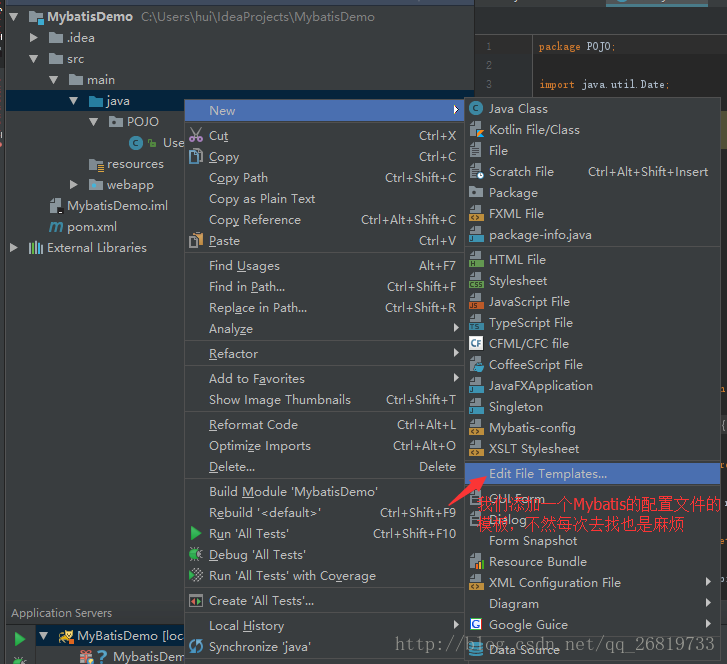The height and width of the screenshot is (664, 727).
Task: Choose Show Image Thumbnails
Action: (324, 400)
